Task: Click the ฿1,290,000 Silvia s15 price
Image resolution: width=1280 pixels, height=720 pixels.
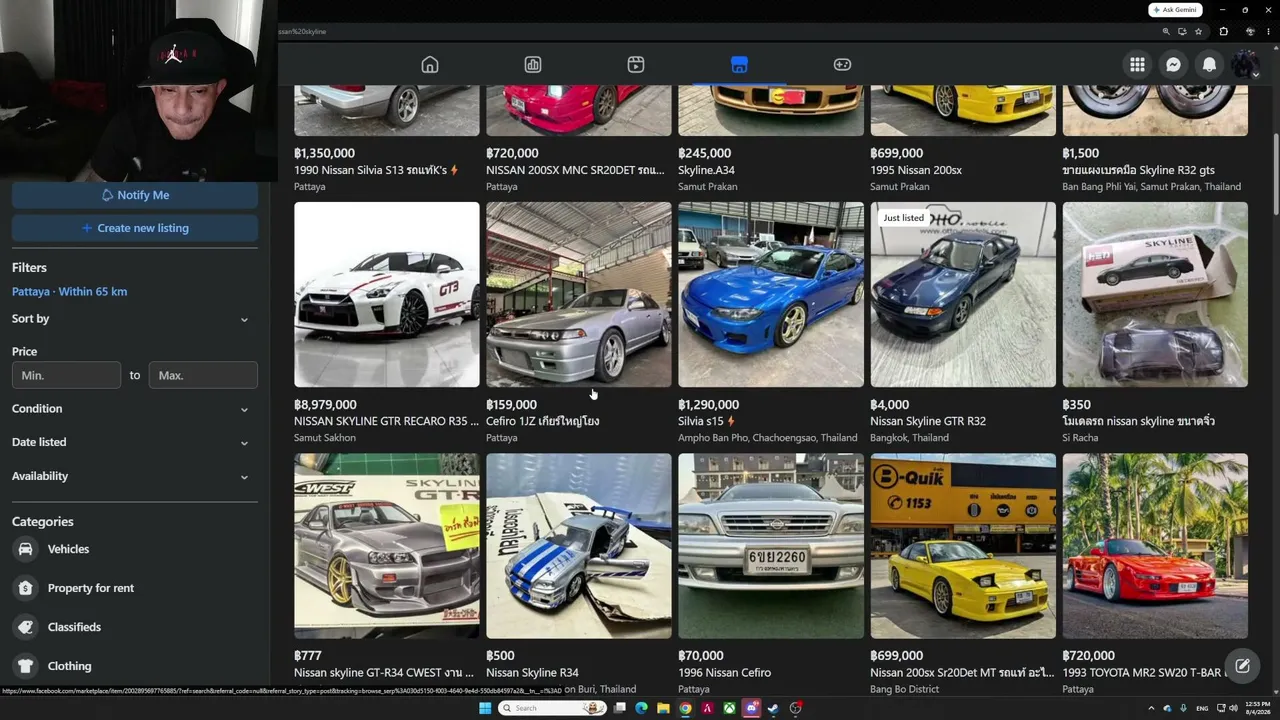Action: point(709,405)
